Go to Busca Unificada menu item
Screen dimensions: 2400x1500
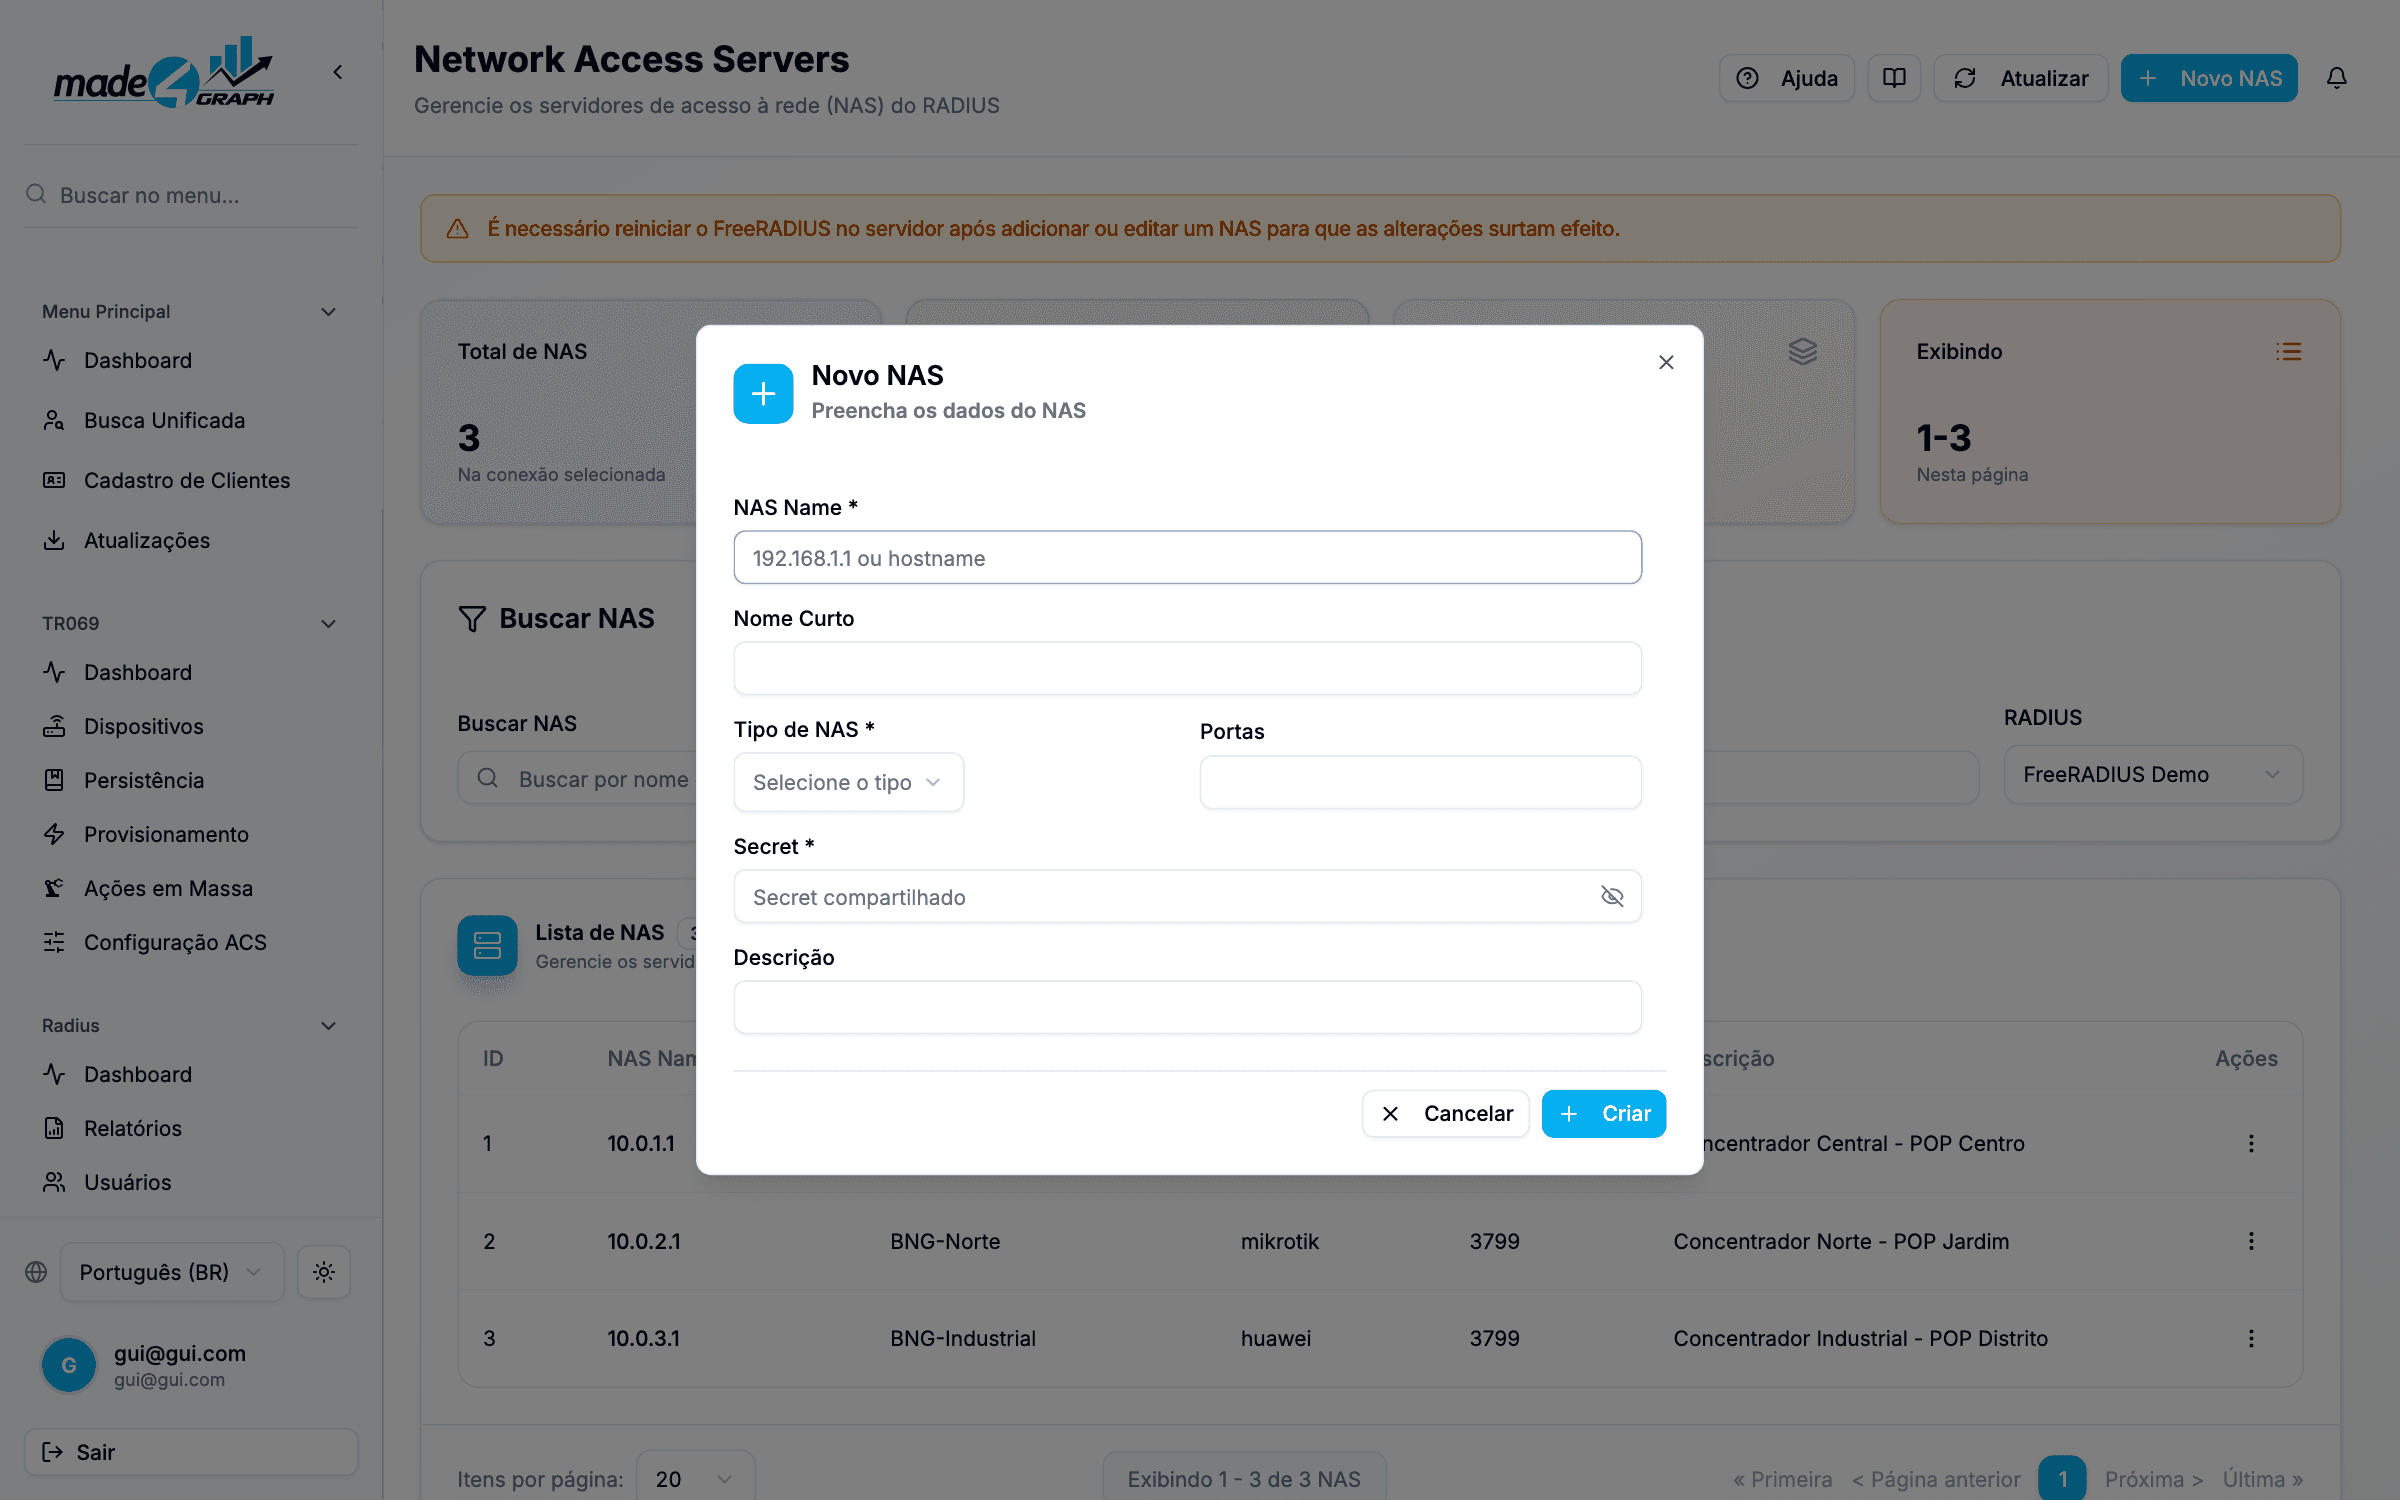pos(164,420)
